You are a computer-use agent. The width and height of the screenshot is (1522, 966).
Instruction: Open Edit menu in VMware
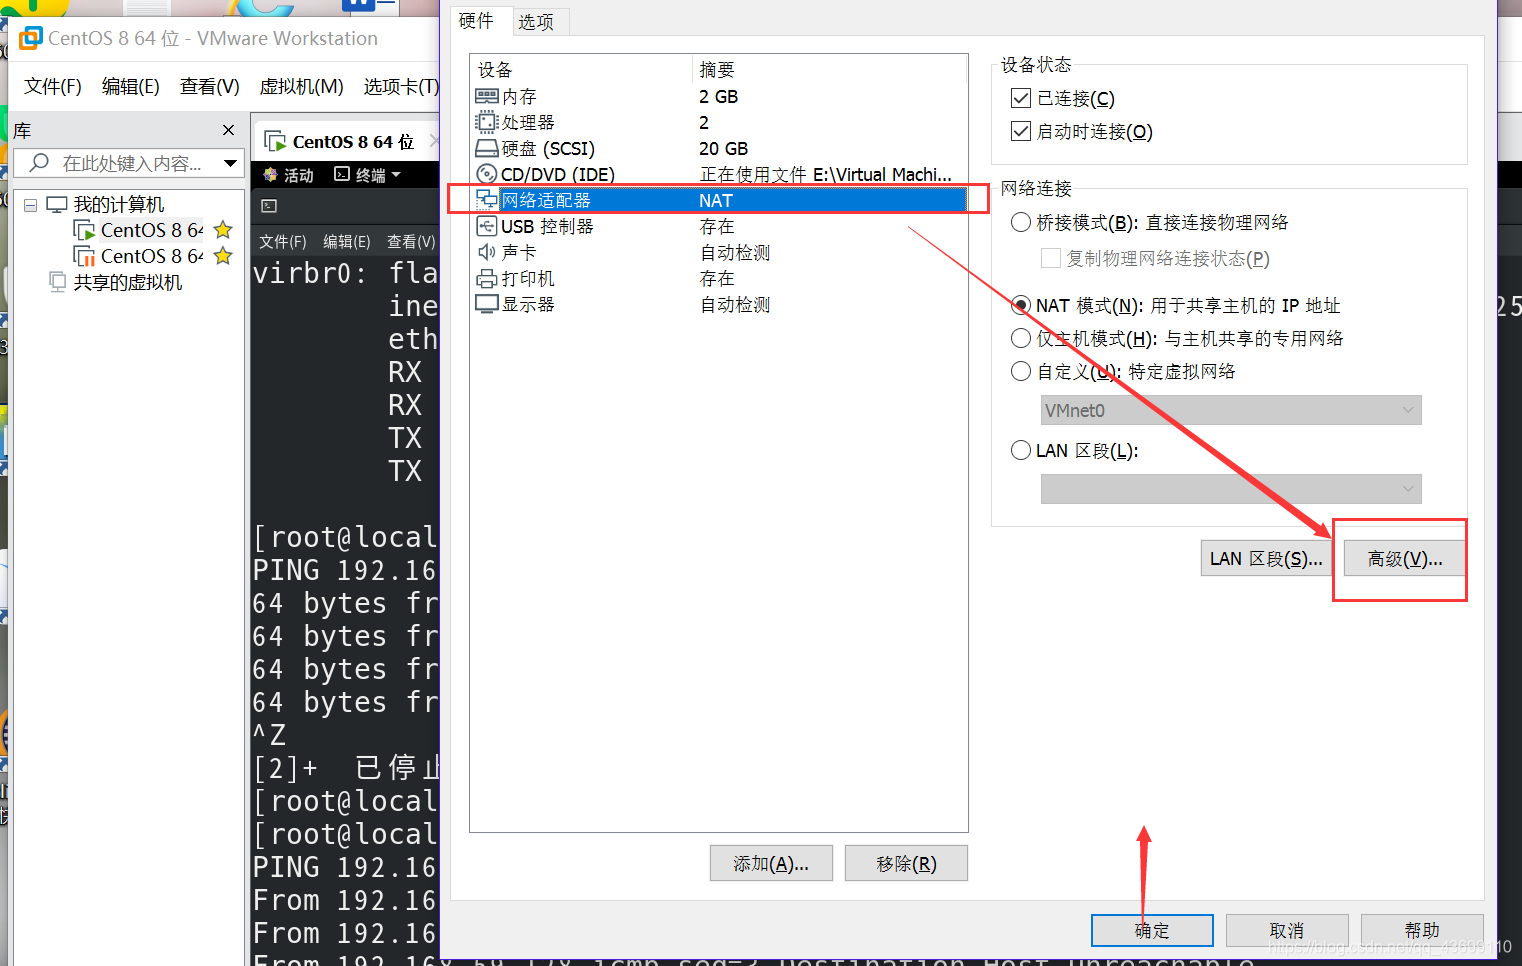(131, 86)
